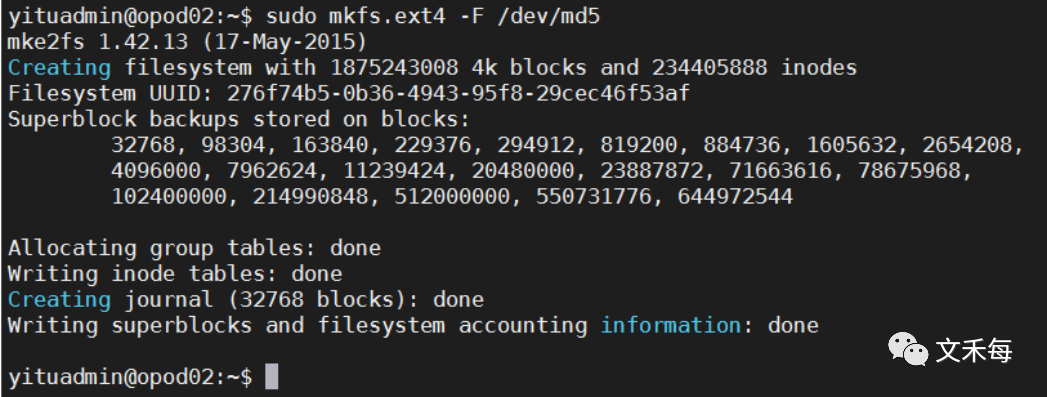Click the Allocating group tables line
This screenshot has width=1047, height=397.
tap(194, 248)
